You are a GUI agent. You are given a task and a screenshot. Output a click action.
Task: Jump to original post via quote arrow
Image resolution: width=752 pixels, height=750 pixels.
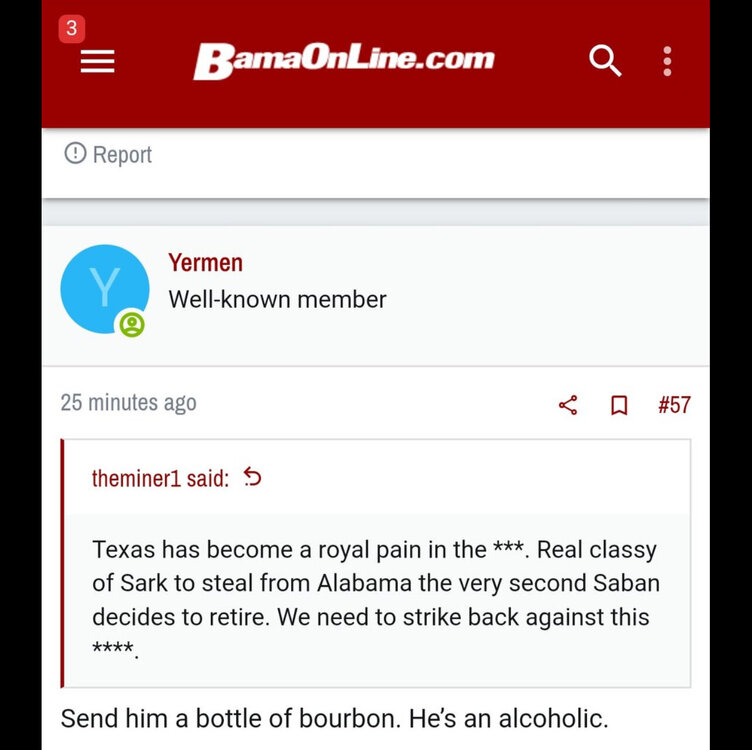[253, 478]
